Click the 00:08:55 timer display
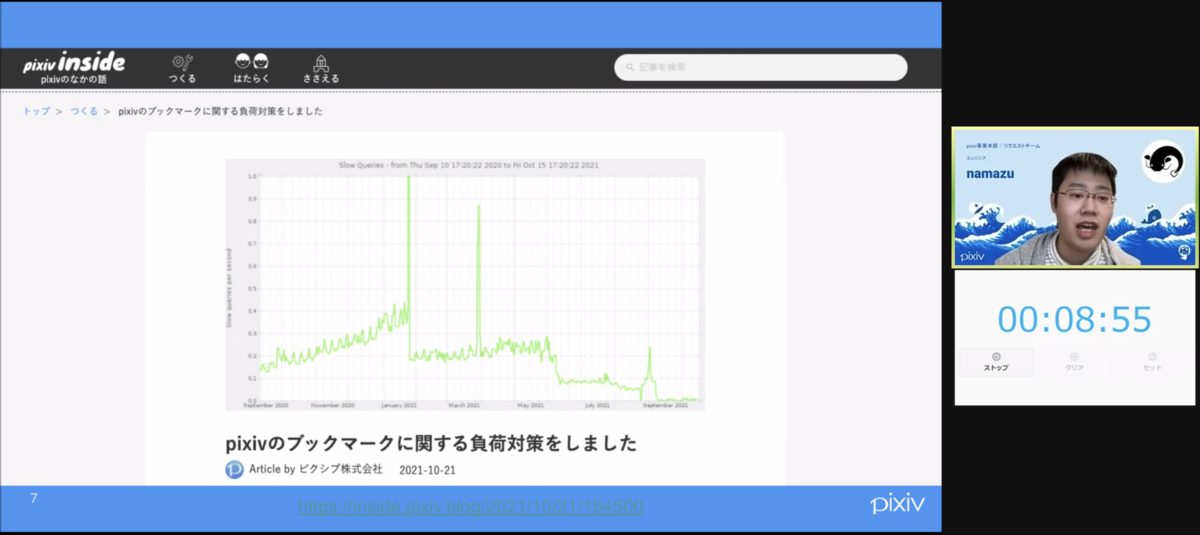 click(1075, 319)
